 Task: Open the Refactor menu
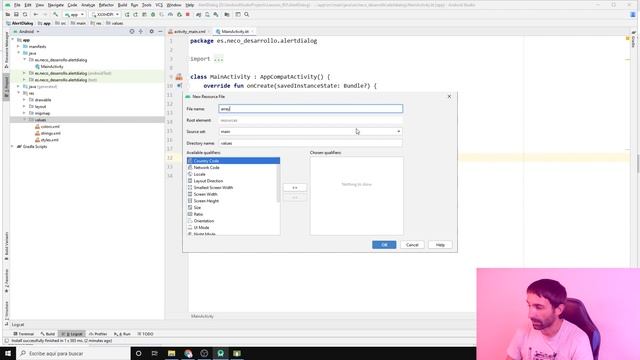tap(106, 5)
